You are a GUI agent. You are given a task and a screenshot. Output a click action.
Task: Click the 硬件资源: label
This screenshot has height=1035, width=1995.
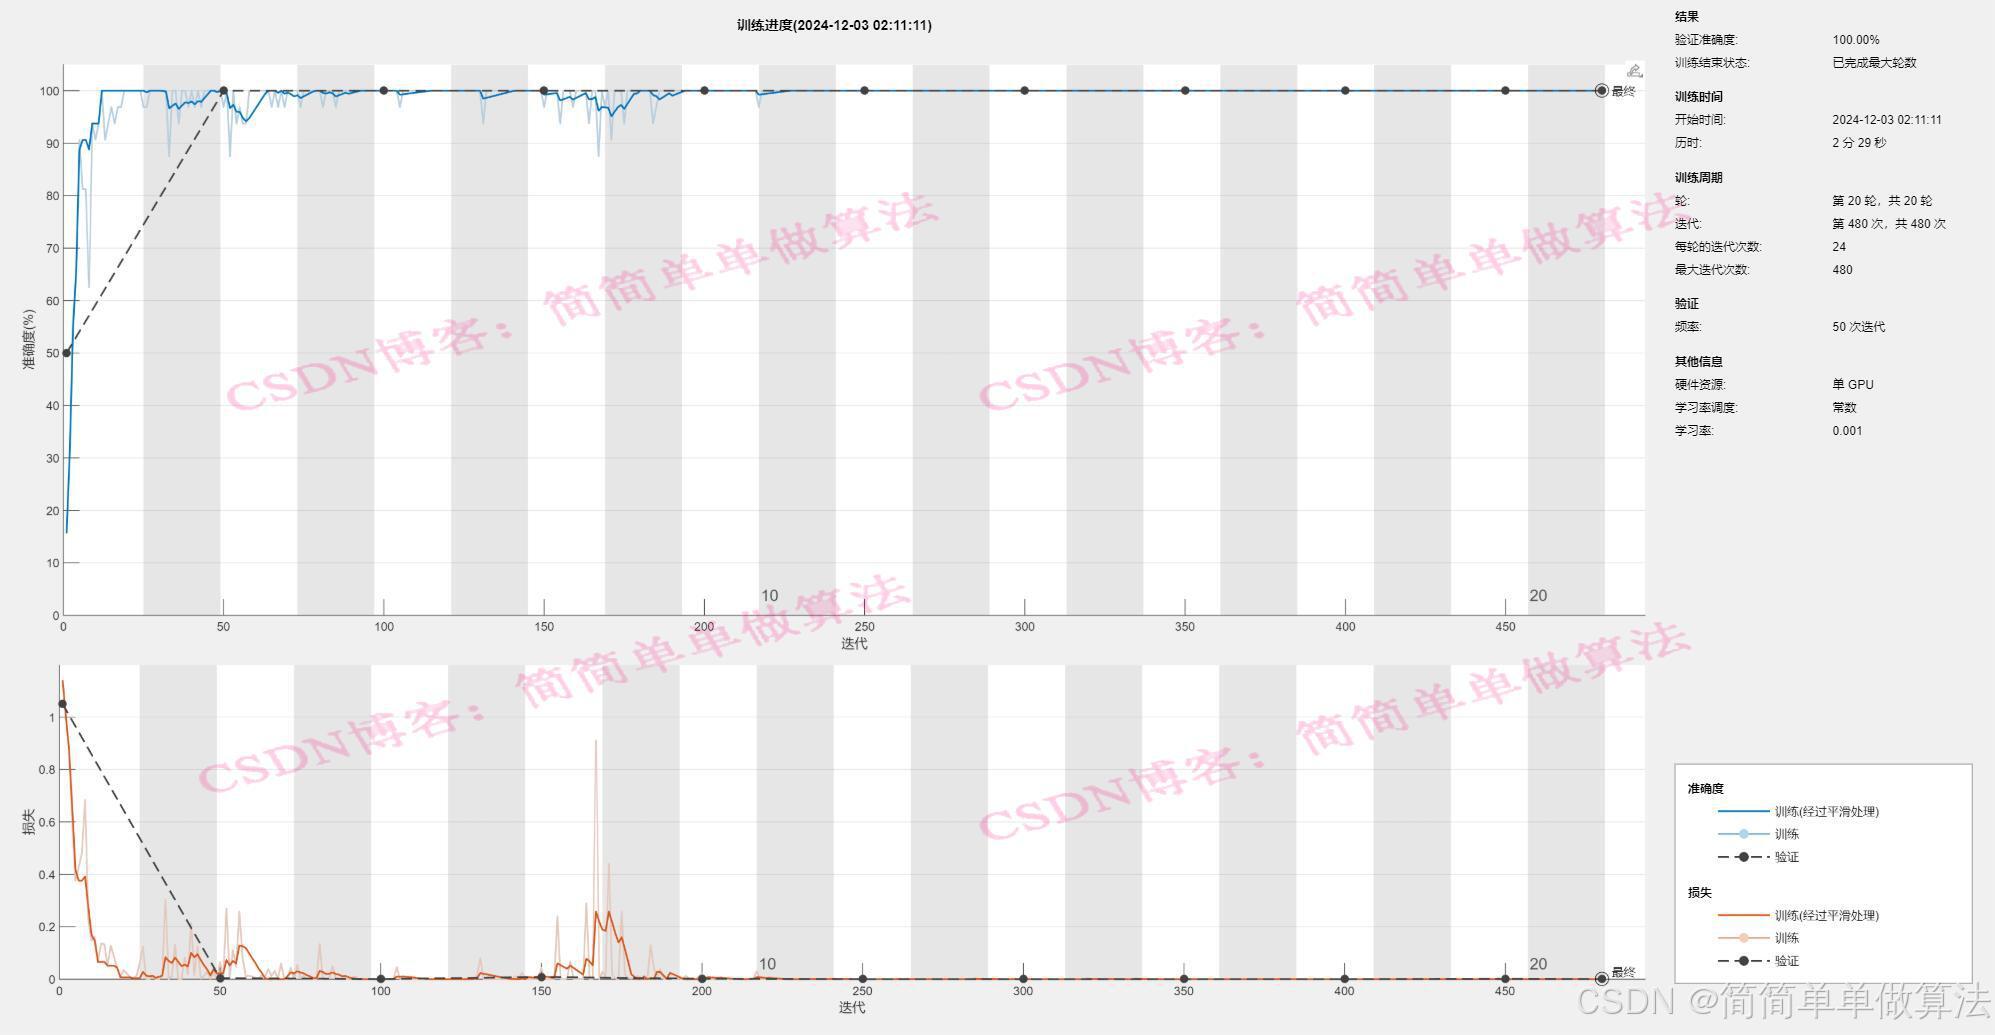[x=1700, y=385]
